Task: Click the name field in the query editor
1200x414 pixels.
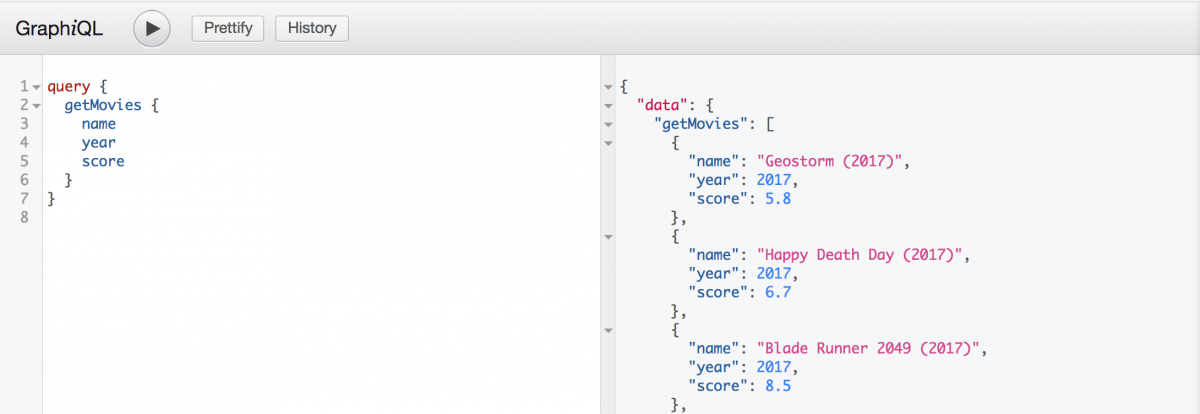Action: tap(99, 124)
